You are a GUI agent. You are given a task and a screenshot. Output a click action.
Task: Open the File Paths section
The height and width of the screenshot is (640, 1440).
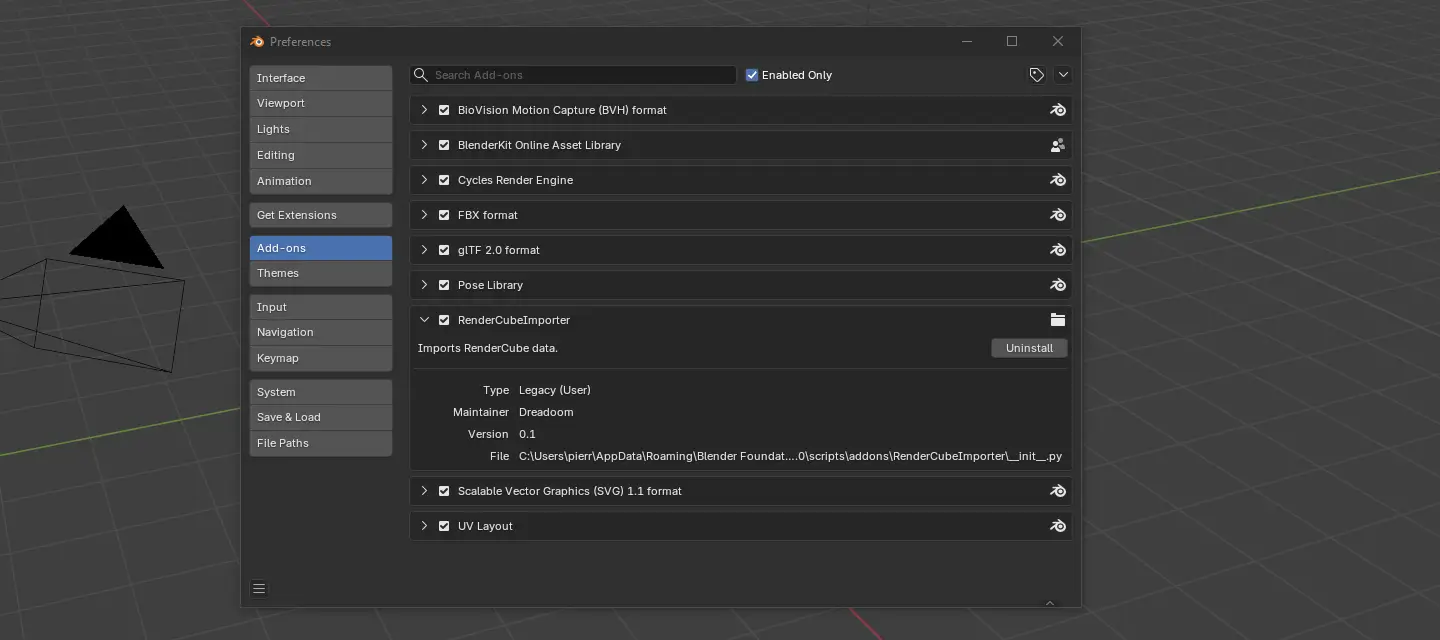point(320,443)
